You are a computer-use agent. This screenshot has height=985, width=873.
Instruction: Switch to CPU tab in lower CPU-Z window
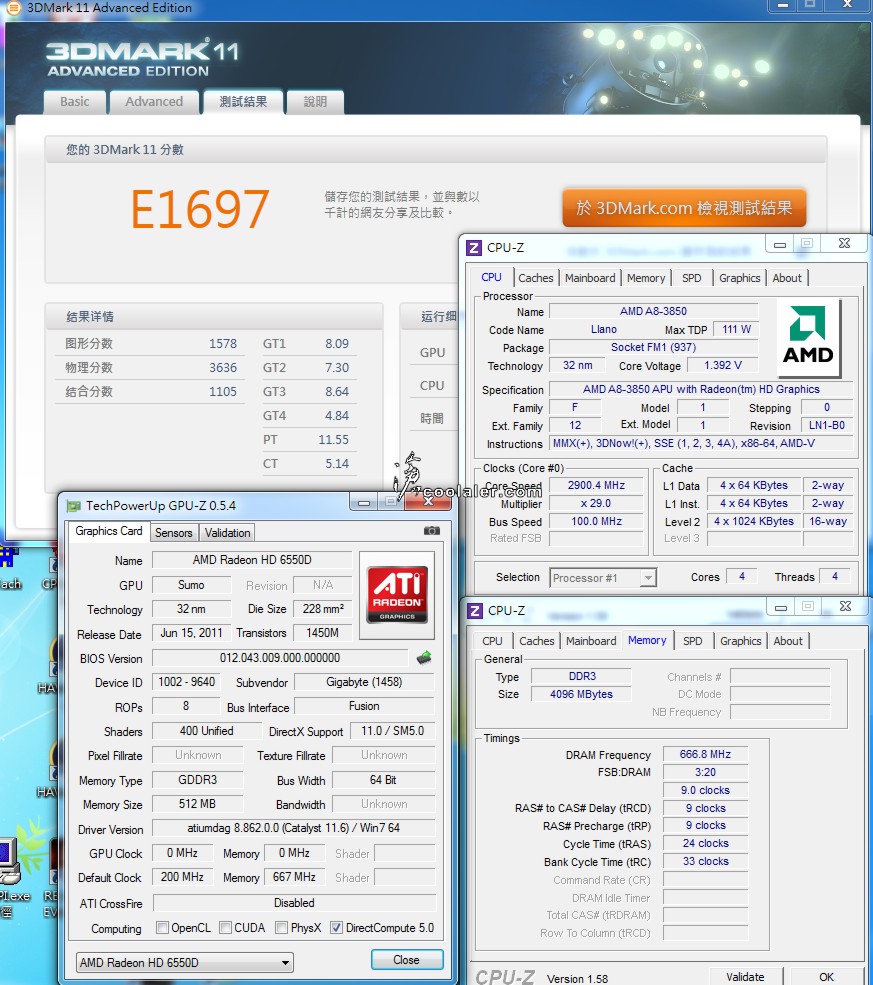point(492,641)
